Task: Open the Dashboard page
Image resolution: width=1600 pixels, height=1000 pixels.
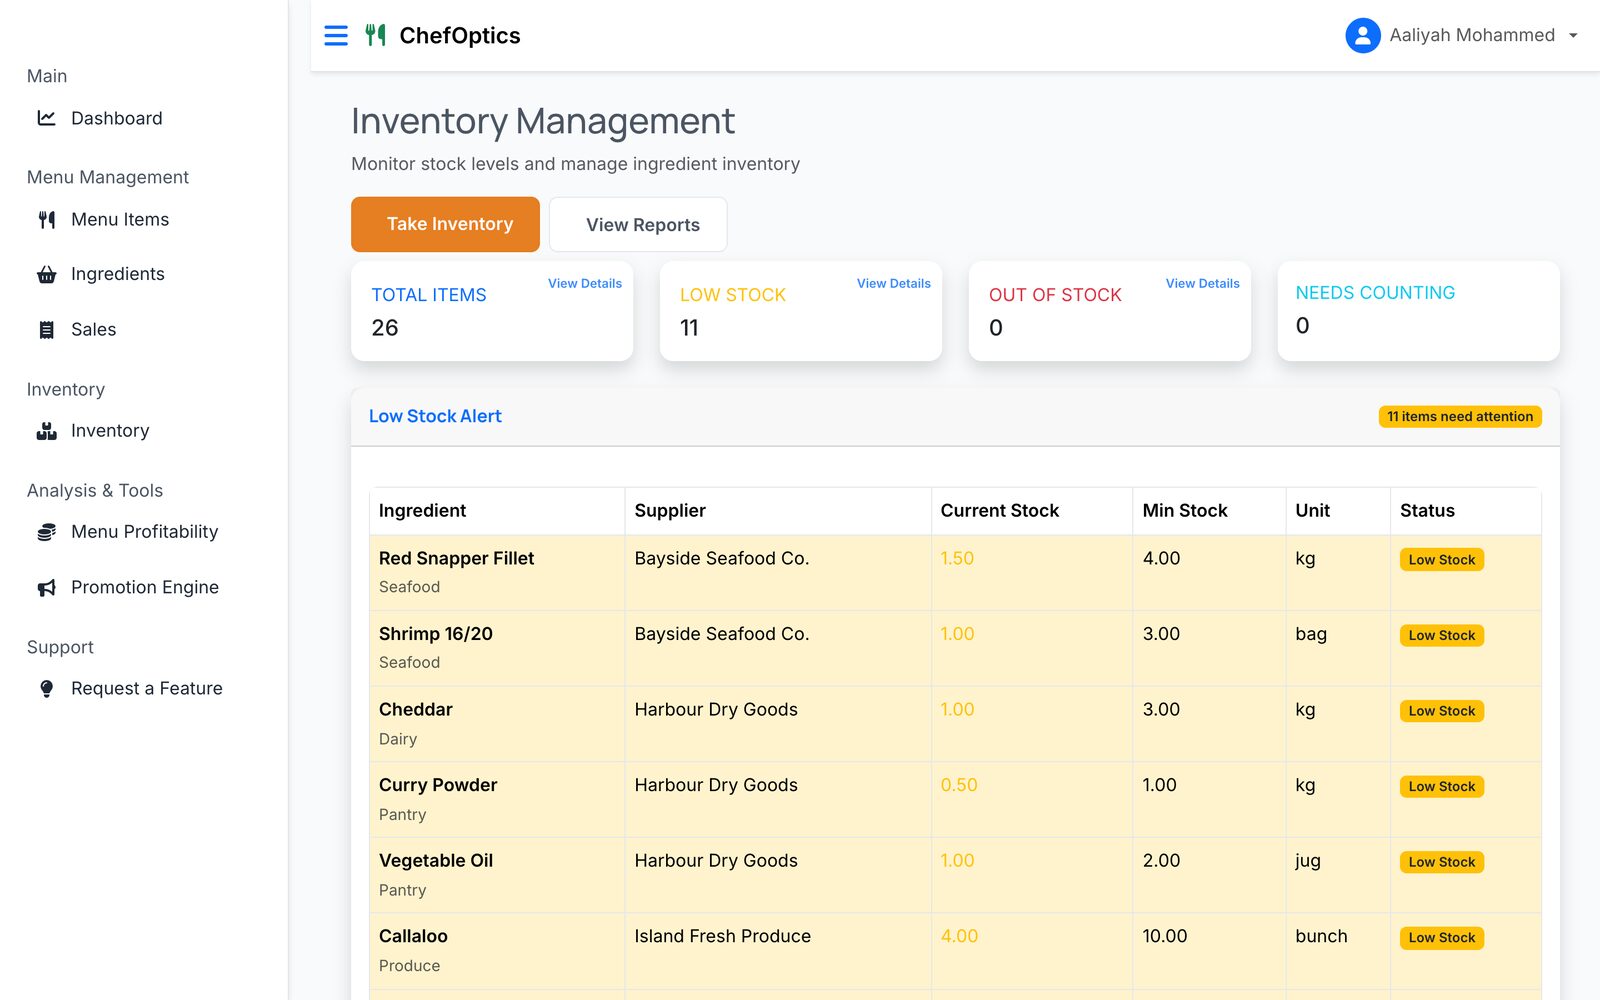Action: click(117, 118)
